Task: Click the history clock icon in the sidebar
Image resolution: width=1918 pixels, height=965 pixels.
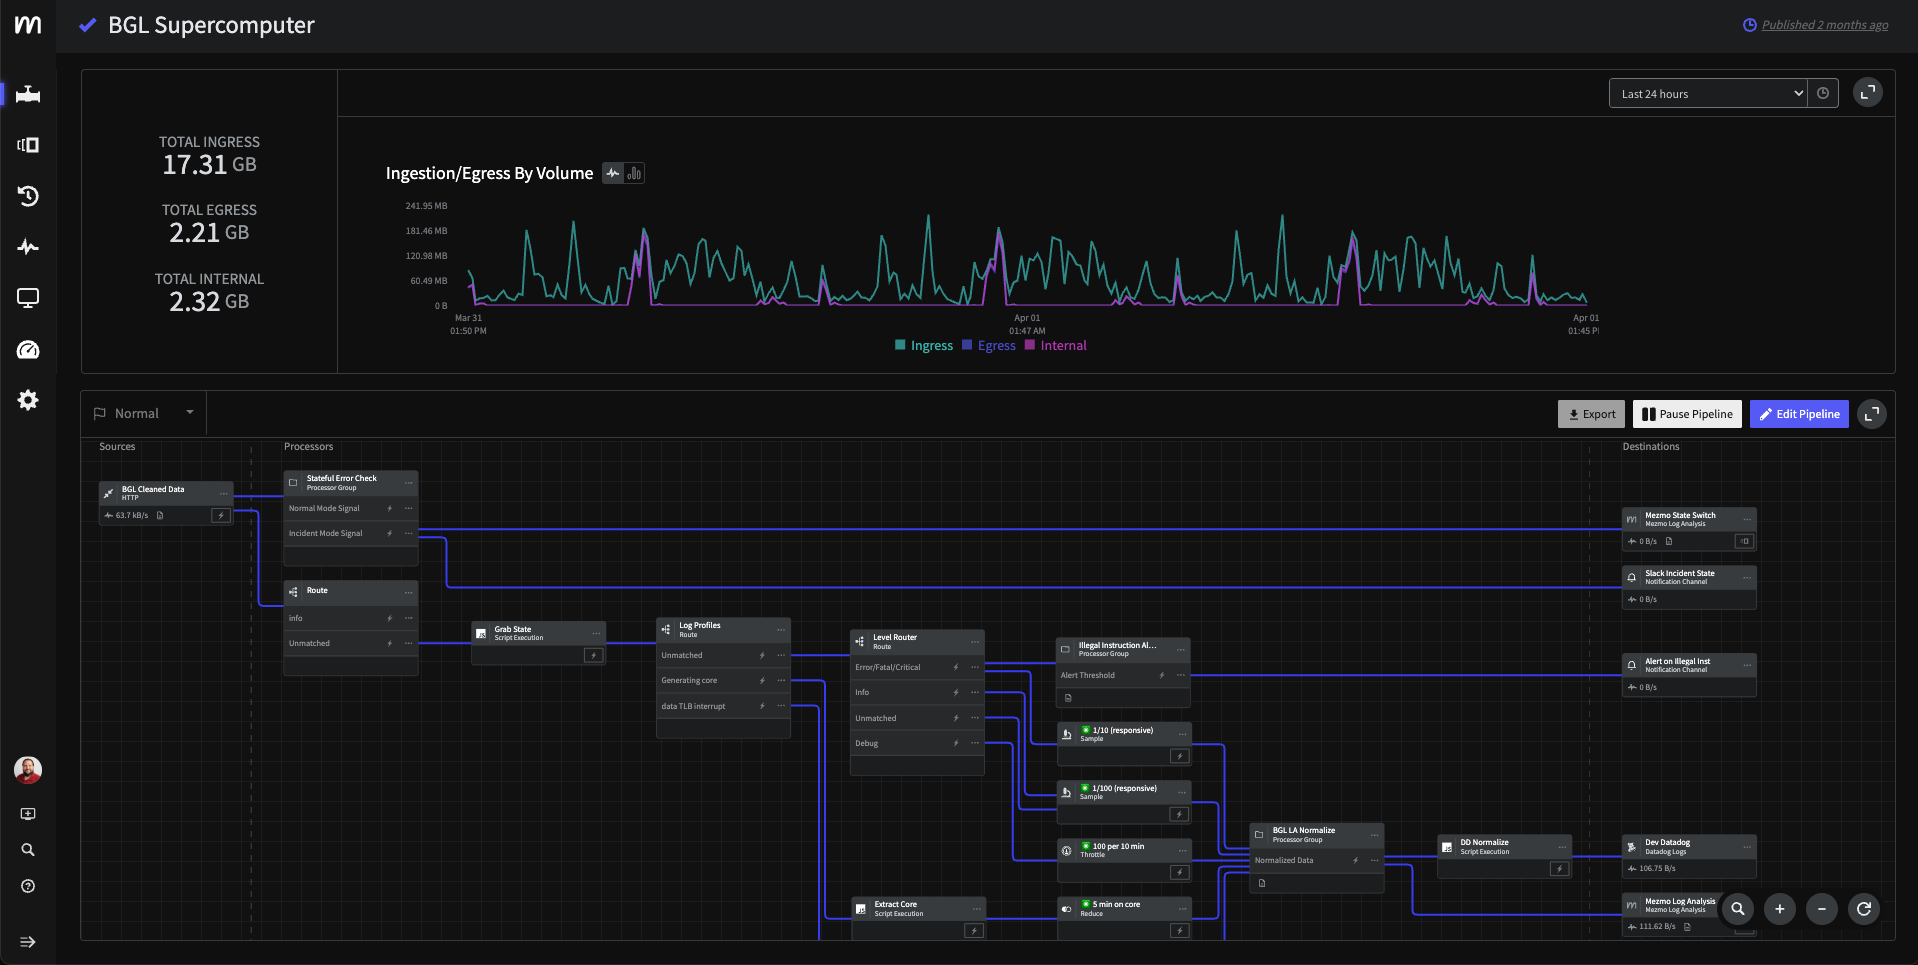Action: click(x=28, y=196)
